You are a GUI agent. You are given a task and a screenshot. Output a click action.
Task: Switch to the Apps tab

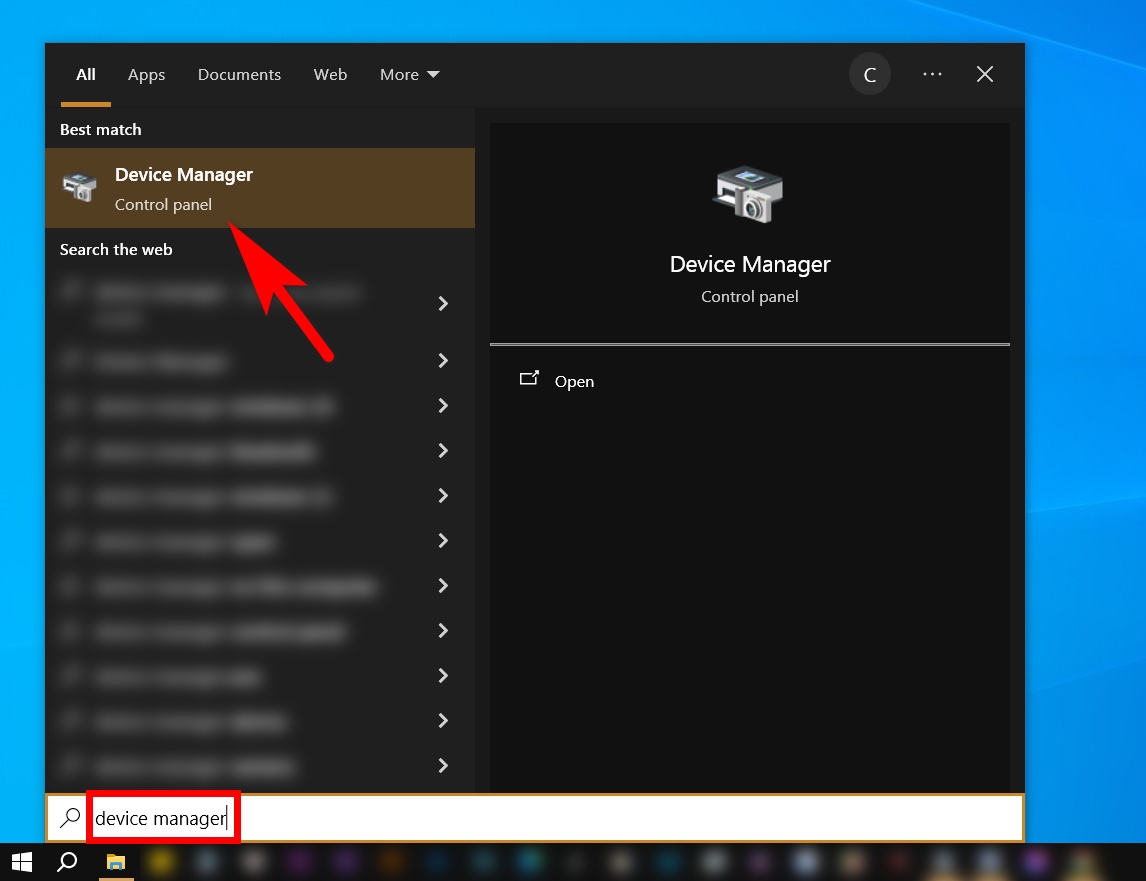[146, 74]
